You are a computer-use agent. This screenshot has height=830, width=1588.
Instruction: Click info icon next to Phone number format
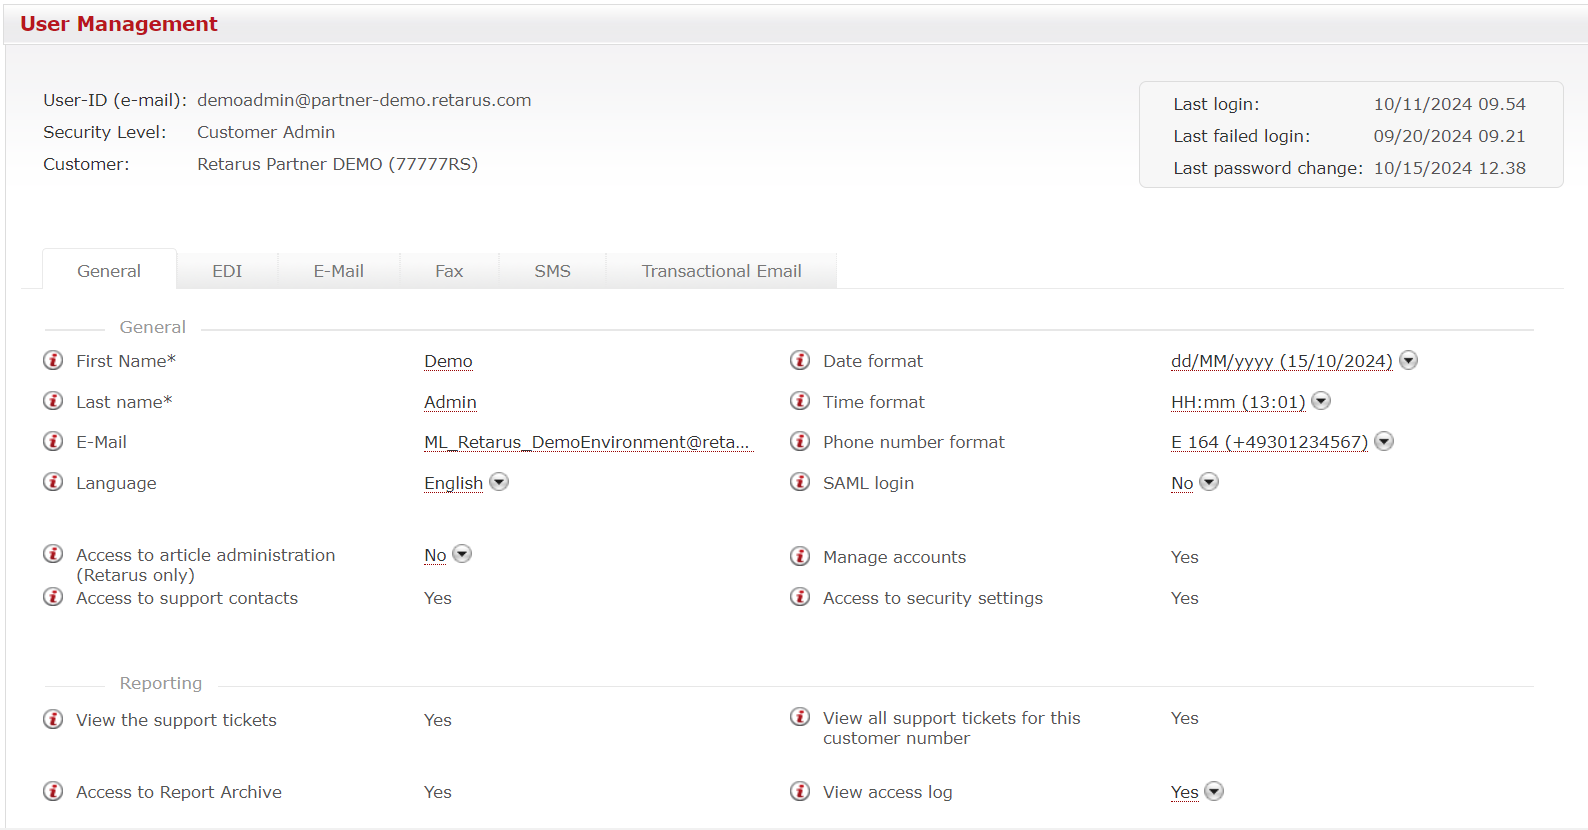(800, 441)
